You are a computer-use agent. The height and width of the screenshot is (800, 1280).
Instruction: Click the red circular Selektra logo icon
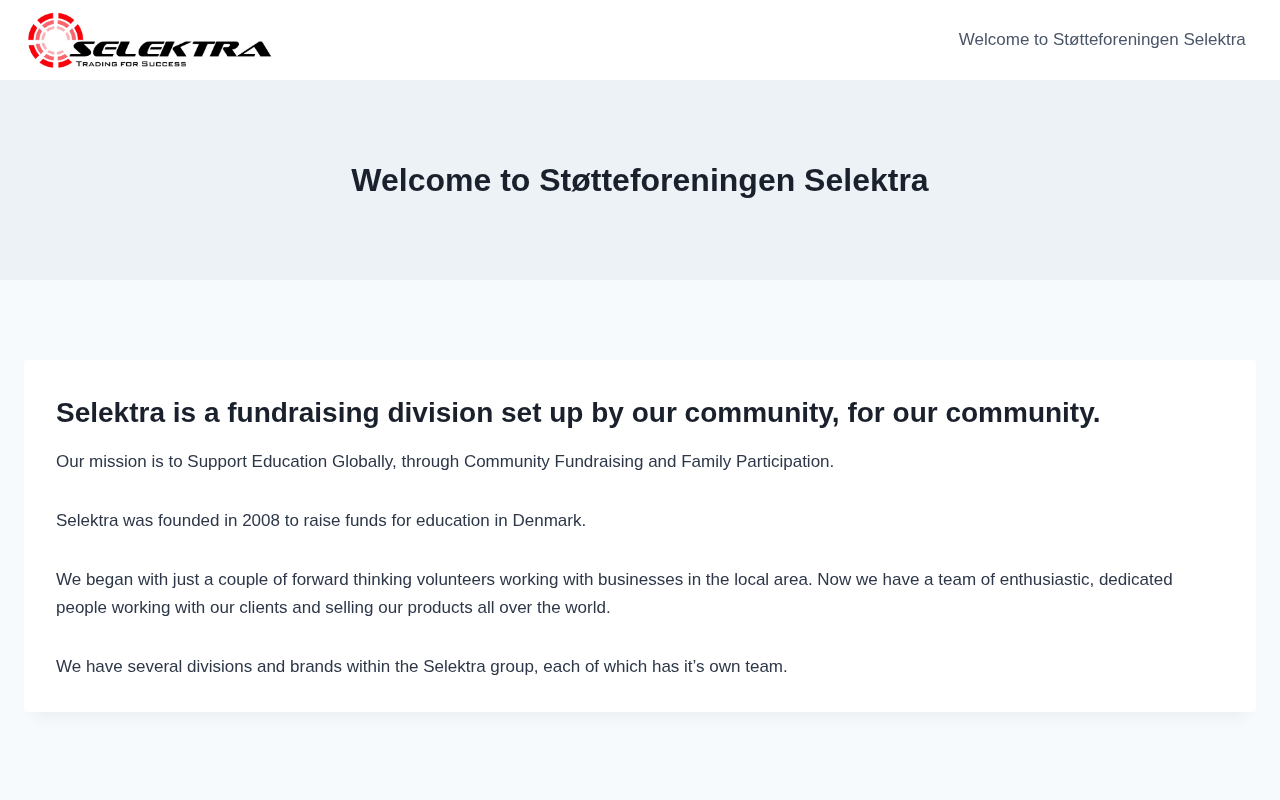click(53, 40)
